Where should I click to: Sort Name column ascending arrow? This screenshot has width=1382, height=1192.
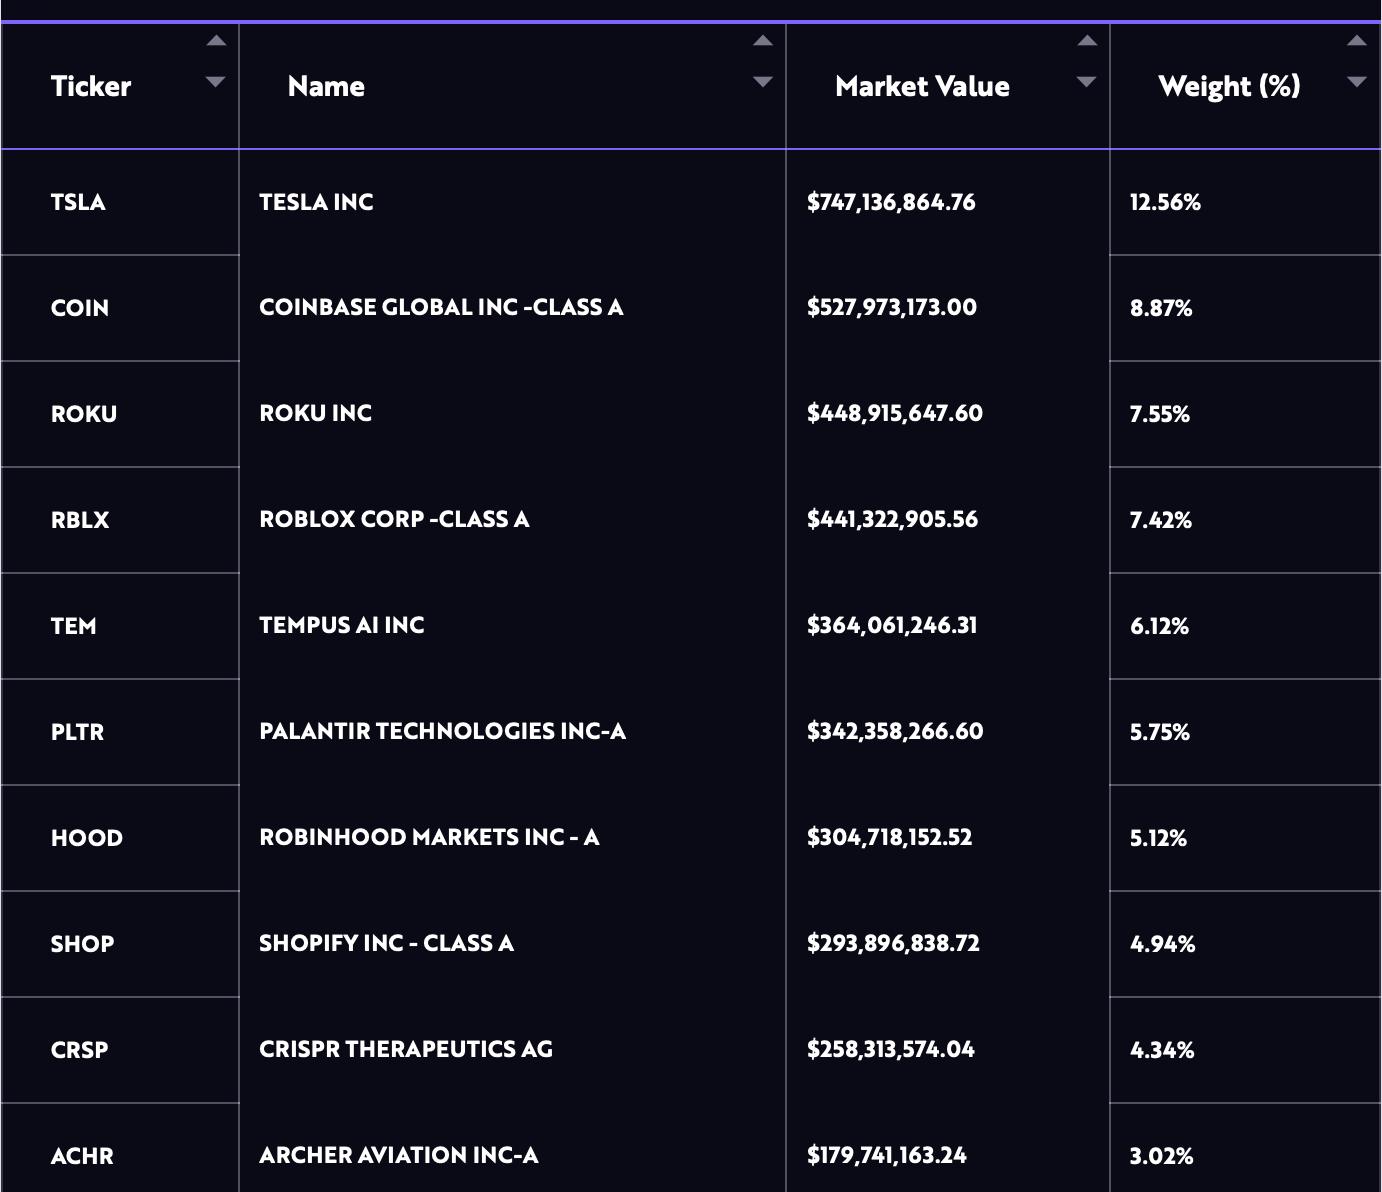point(763,41)
